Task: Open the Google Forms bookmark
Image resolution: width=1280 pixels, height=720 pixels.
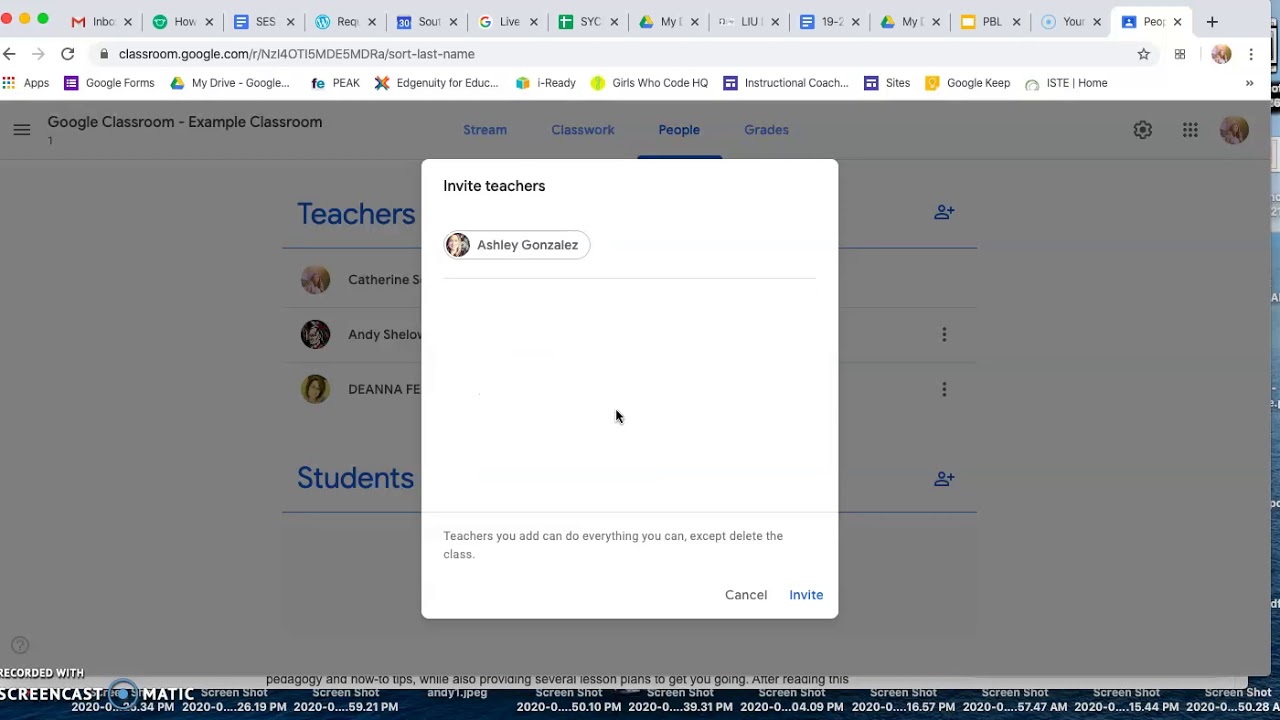Action: (x=109, y=83)
